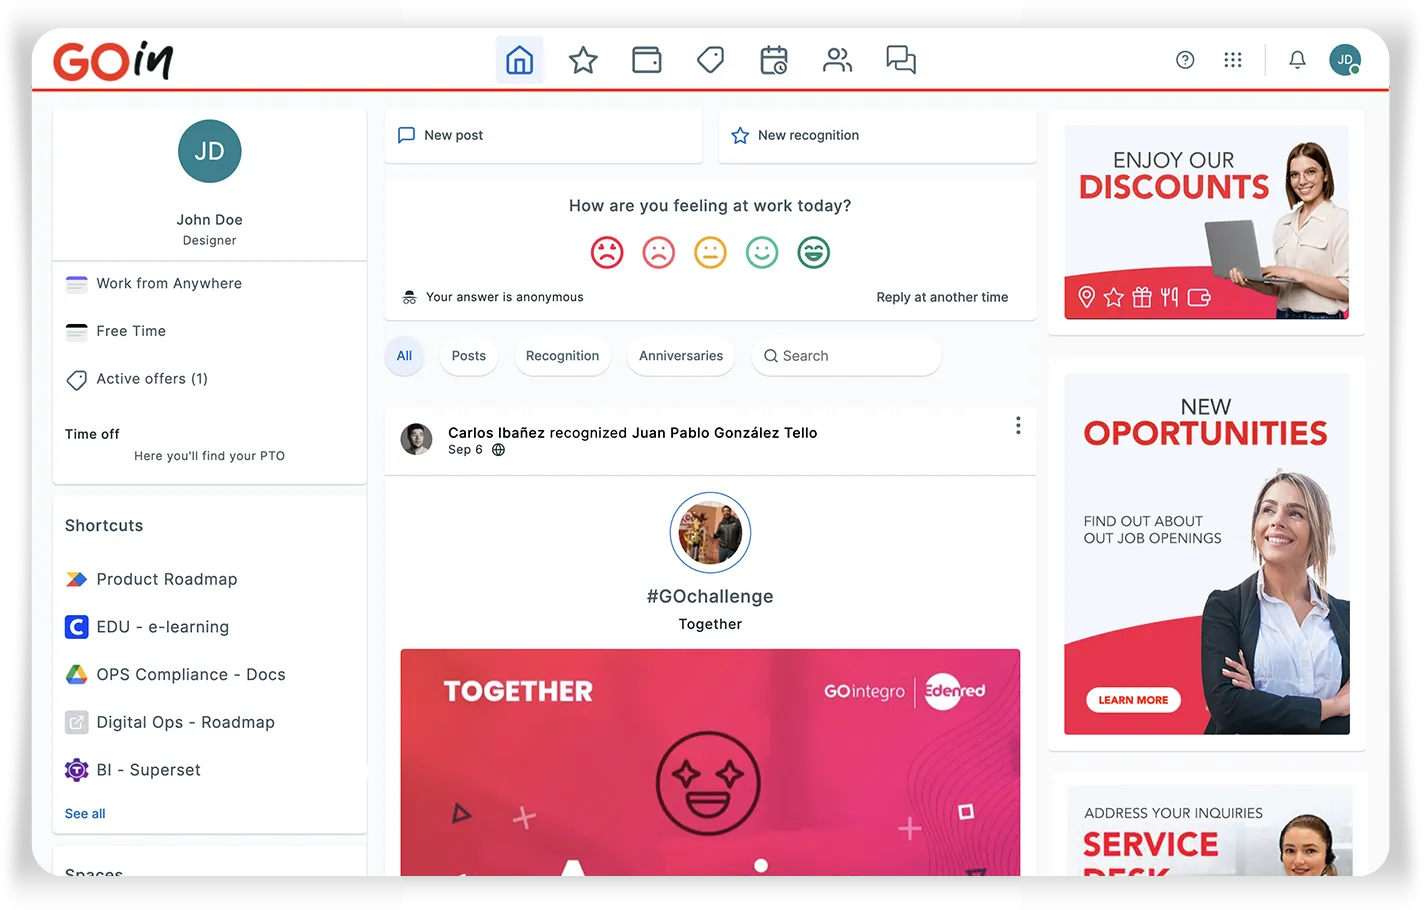The height and width of the screenshot is (910, 1424).
Task: Open the Benefits card icon in top navigation
Action: (x=647, y=59)
